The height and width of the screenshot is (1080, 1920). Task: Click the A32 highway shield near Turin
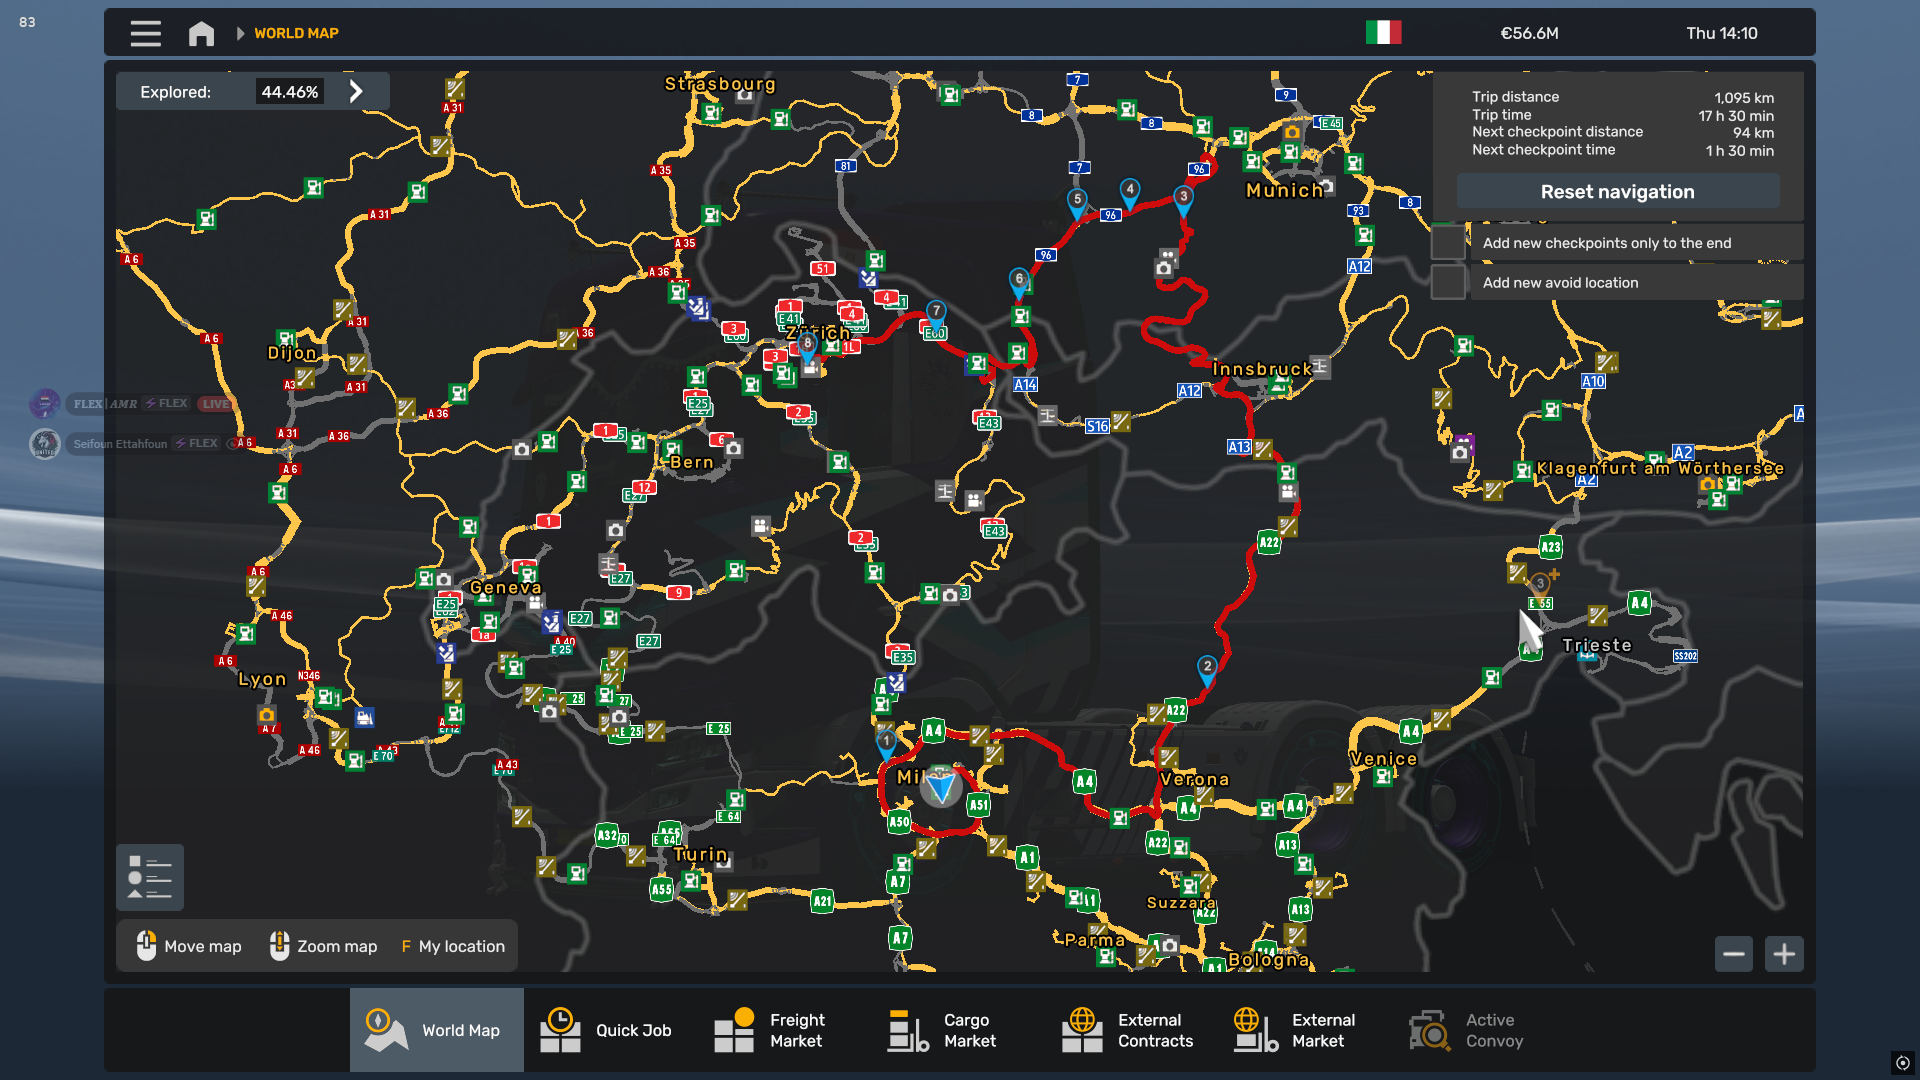[x=606, y=835]
